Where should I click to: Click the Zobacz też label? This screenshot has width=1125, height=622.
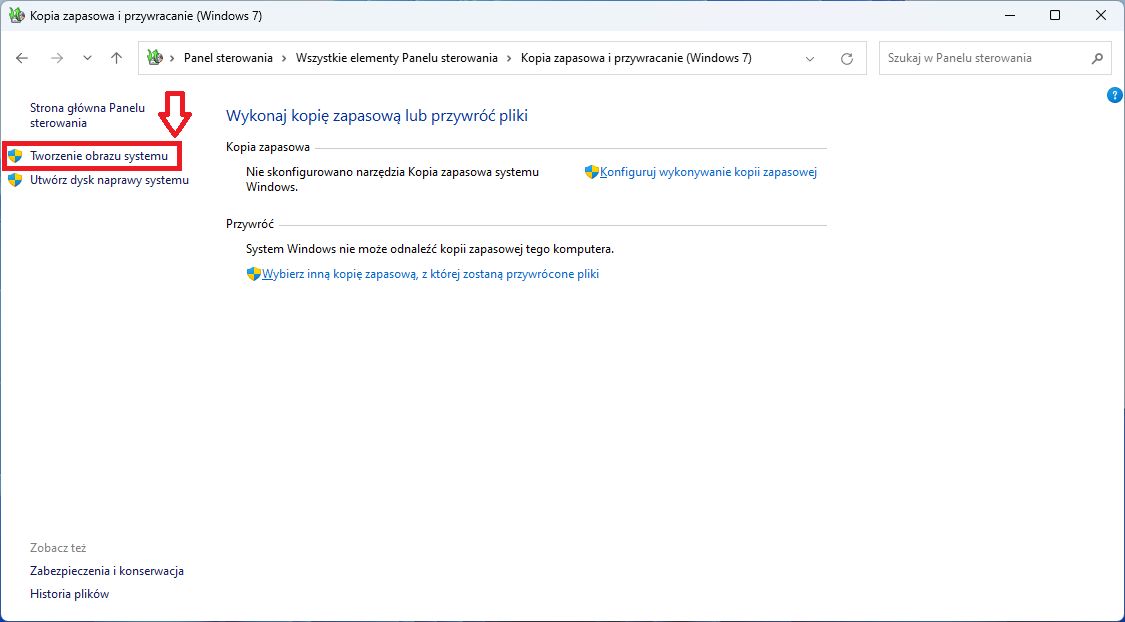[58, 548]
